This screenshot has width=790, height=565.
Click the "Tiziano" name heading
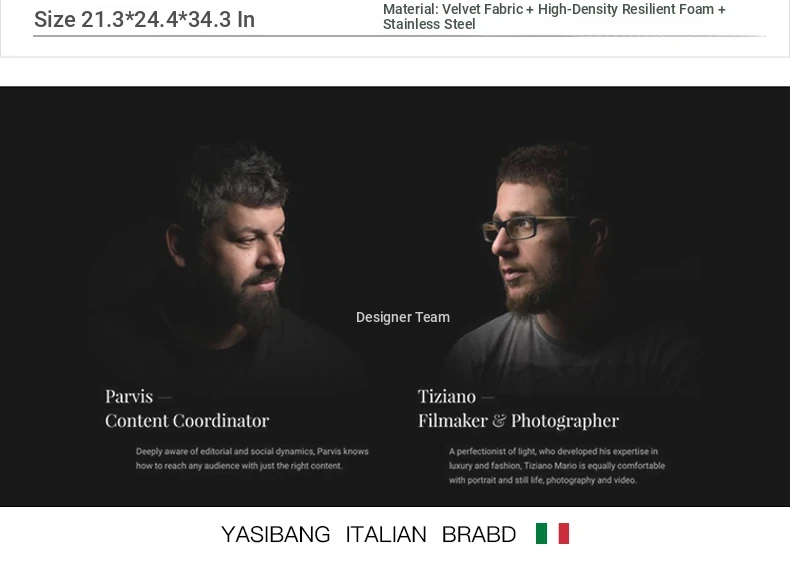point(447,396)
